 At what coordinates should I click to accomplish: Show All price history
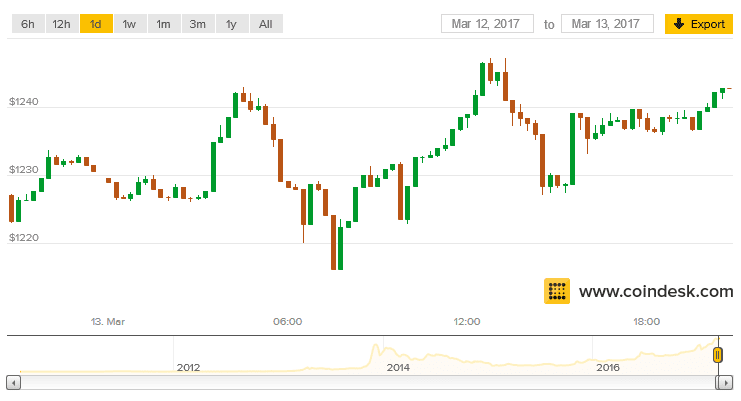tap(265, 23)
